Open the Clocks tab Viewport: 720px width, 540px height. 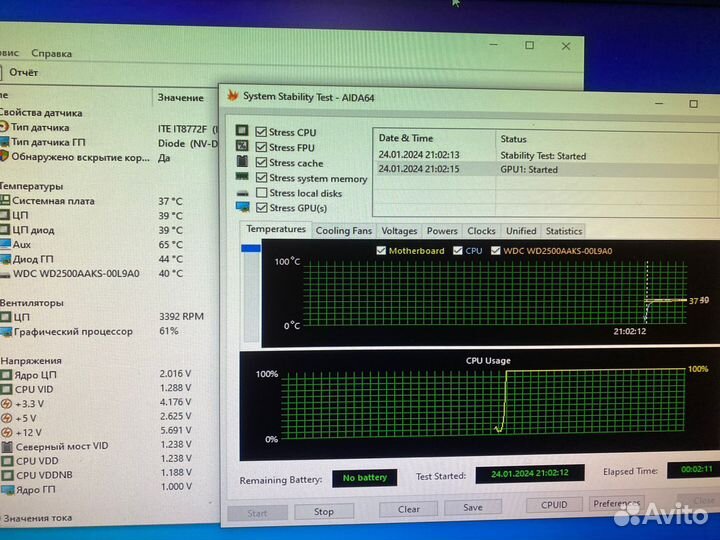pos(481,231)
